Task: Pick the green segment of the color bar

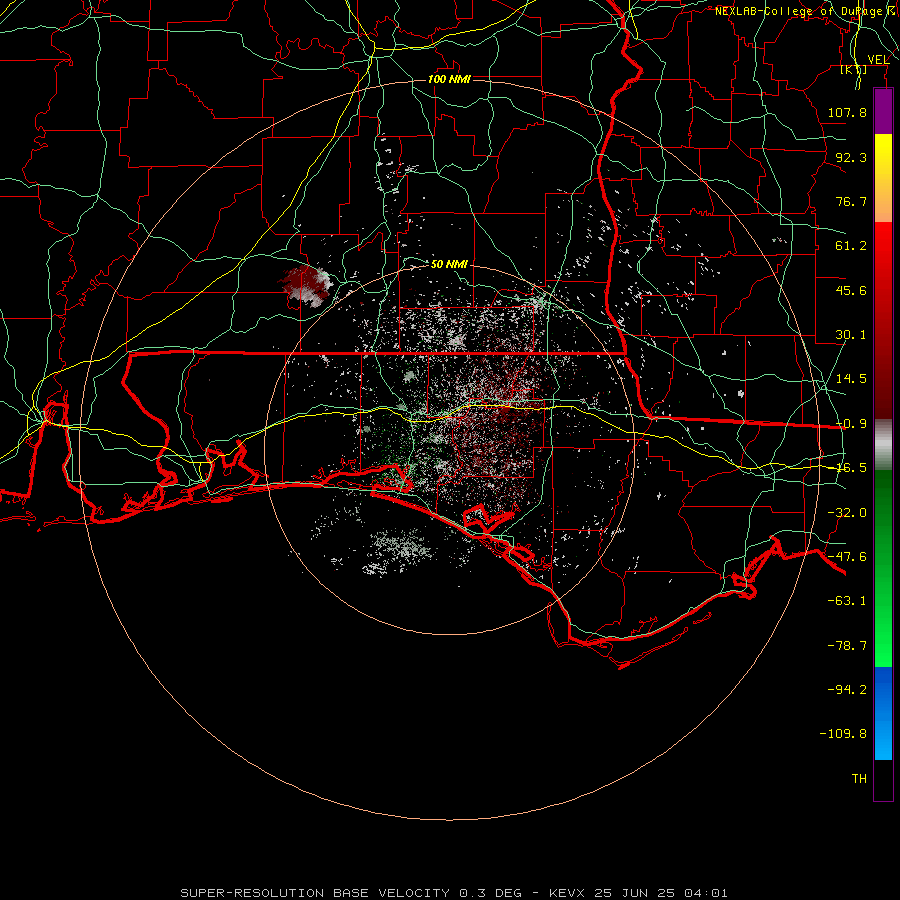Action: coord(883,568)
